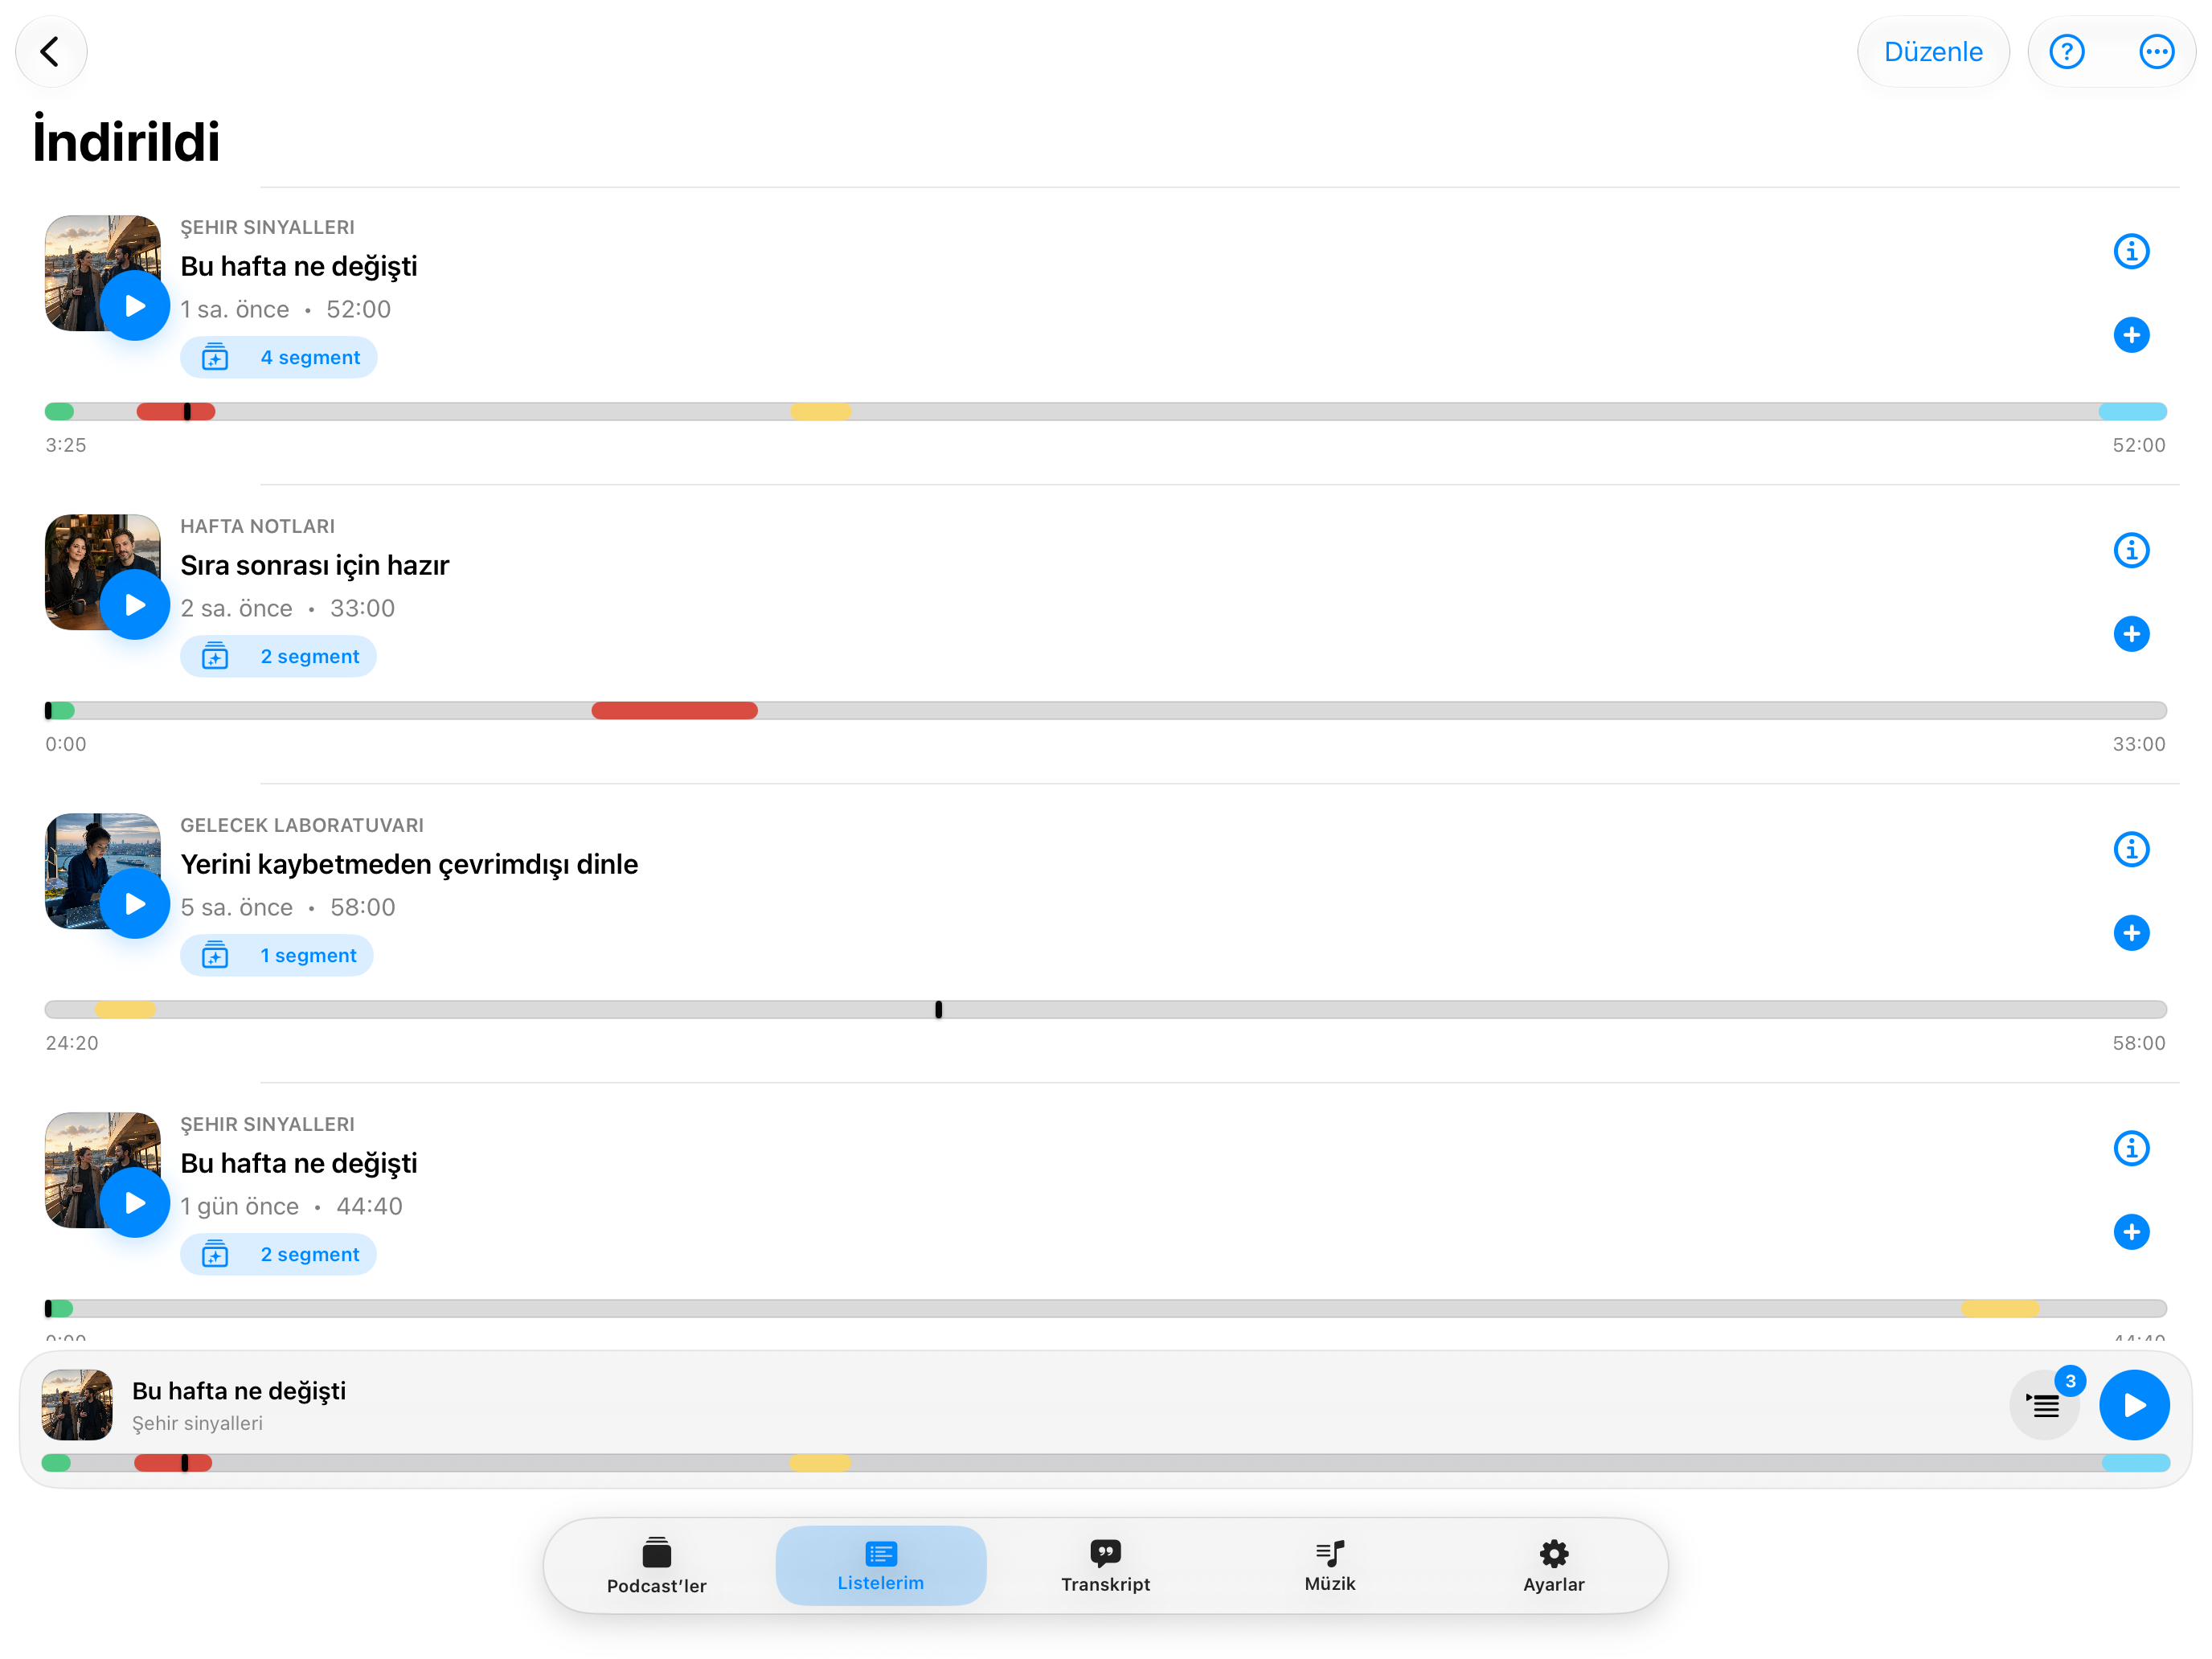2212x1659 pixels.
Task: Tap the Düzenle button
Action: point(1932,52)
